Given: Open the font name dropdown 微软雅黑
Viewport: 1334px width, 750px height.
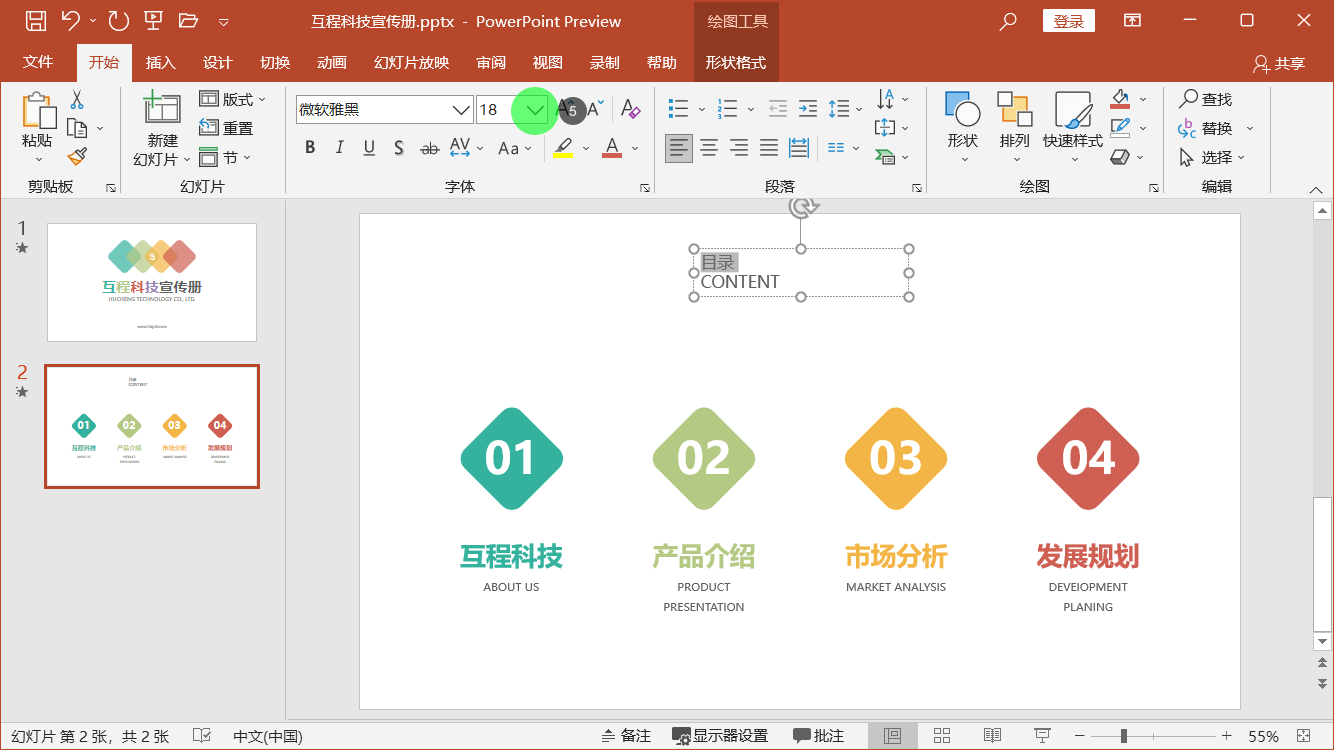Looking at the screenshot, I should (461, 110).
